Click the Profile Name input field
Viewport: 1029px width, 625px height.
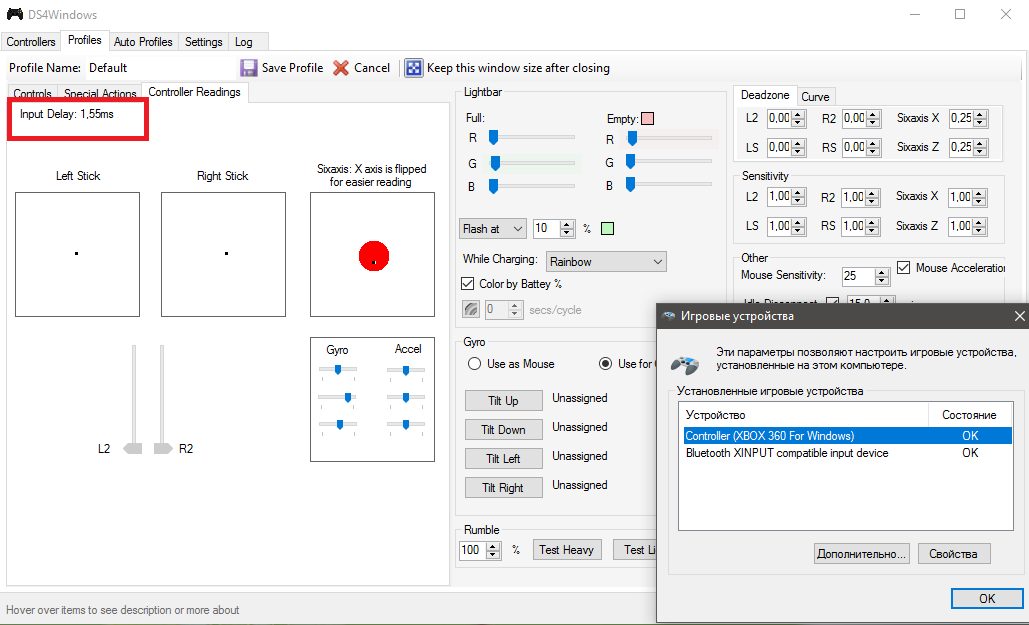(x=161, y=68)
